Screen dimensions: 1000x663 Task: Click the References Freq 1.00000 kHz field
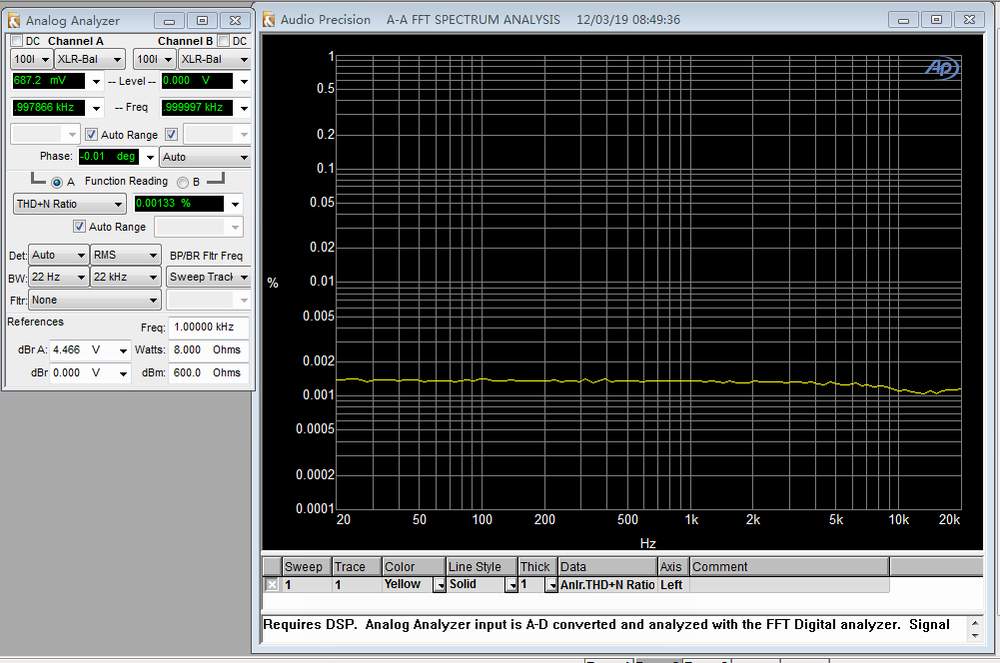[209, 327]
